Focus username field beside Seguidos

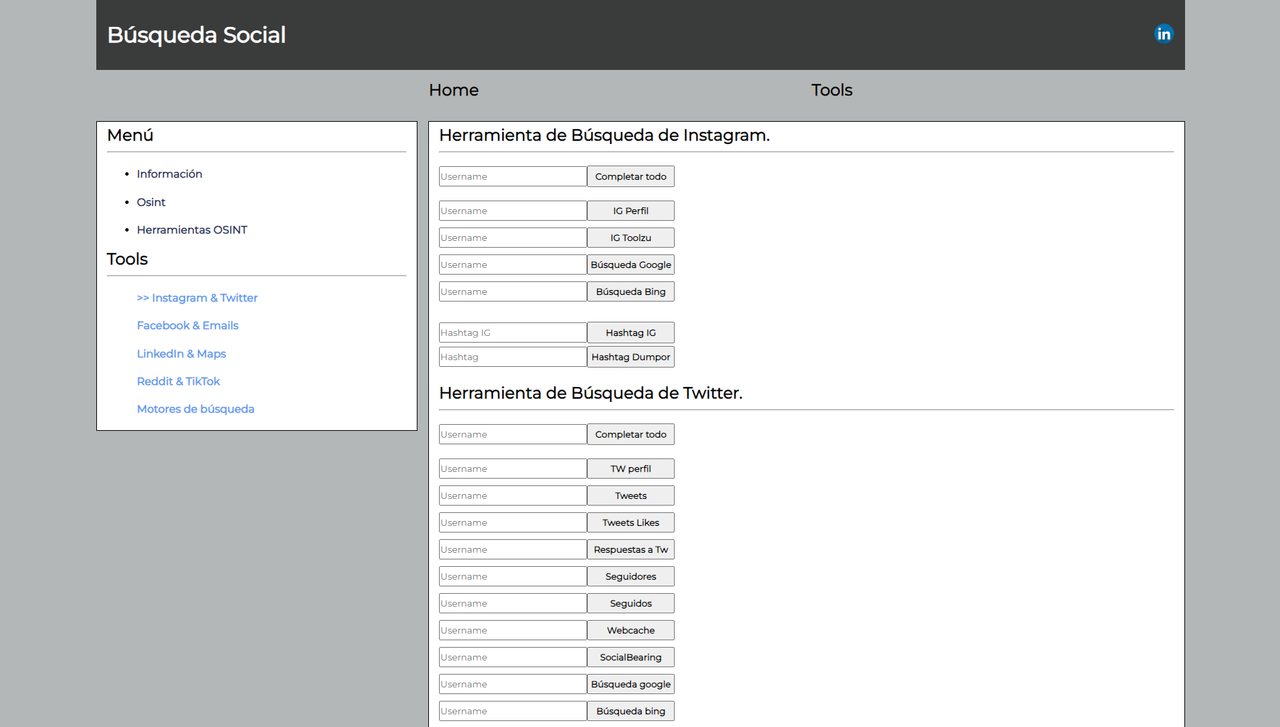tap(513, 604)
